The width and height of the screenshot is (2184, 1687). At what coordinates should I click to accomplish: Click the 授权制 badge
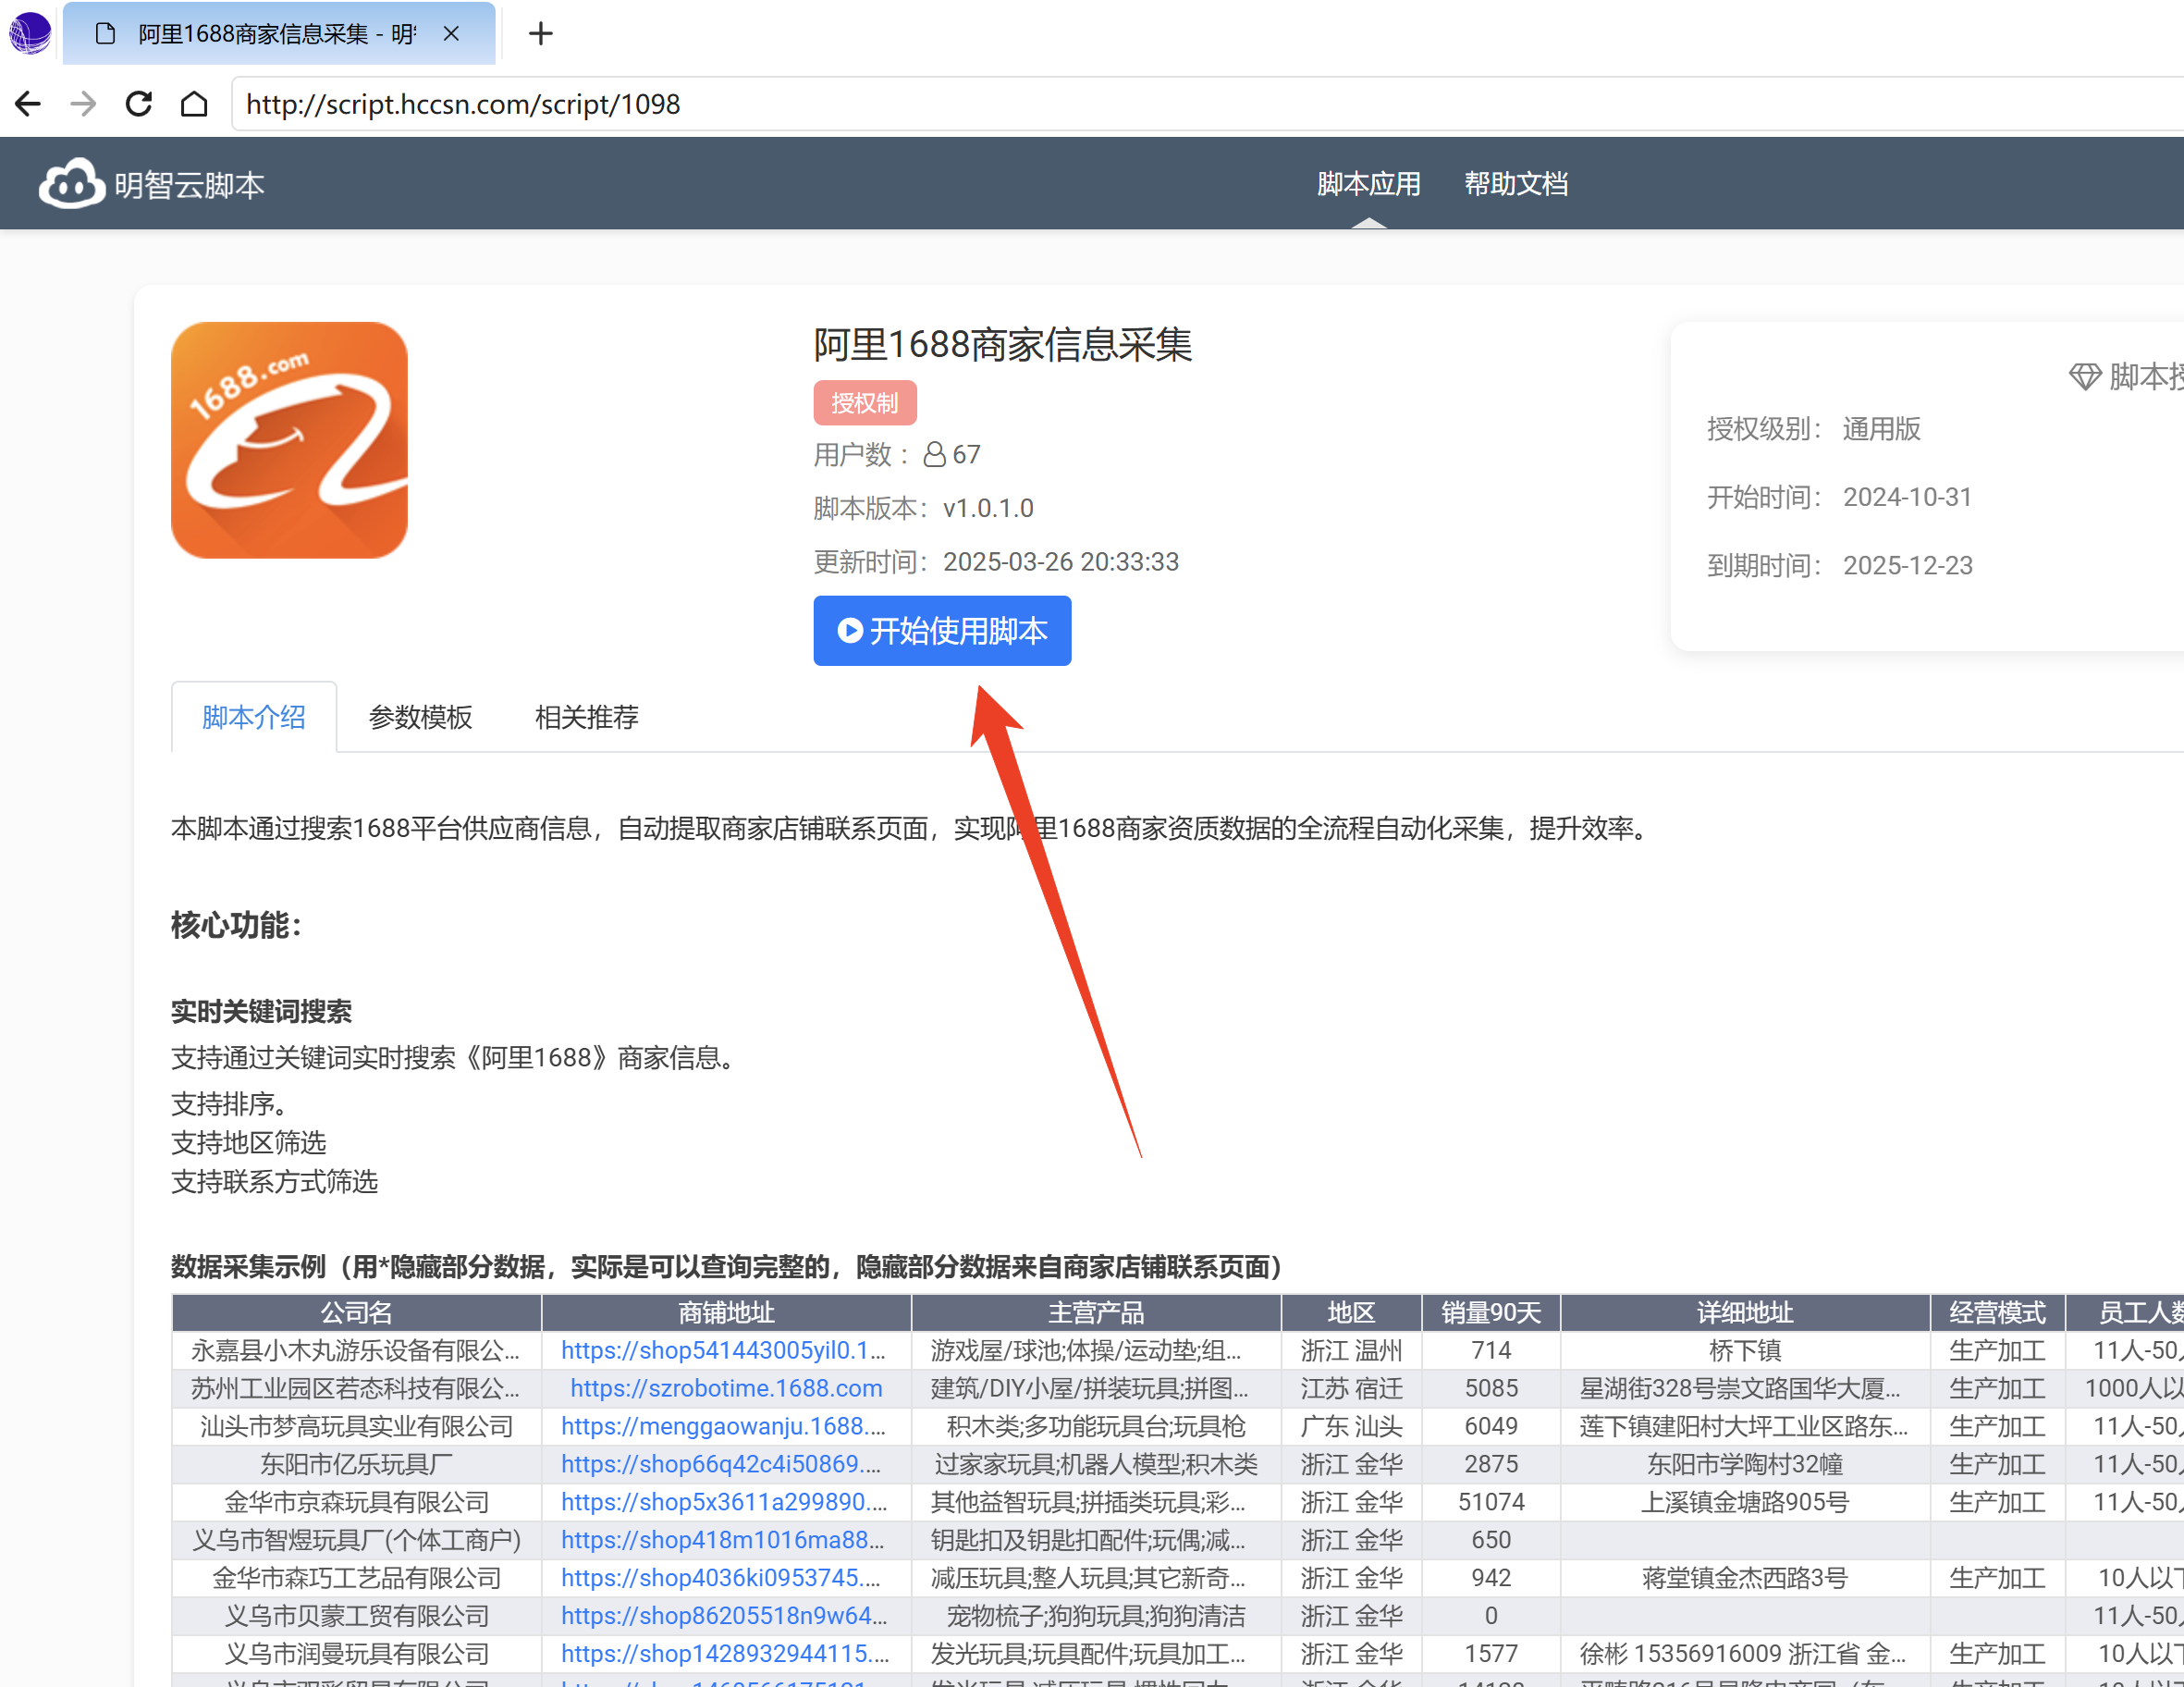[865, 403]
